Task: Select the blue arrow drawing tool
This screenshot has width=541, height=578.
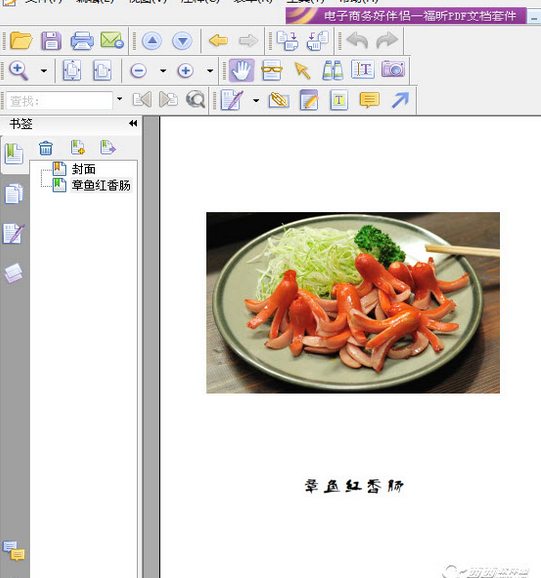Action: [x=400, y=100]
